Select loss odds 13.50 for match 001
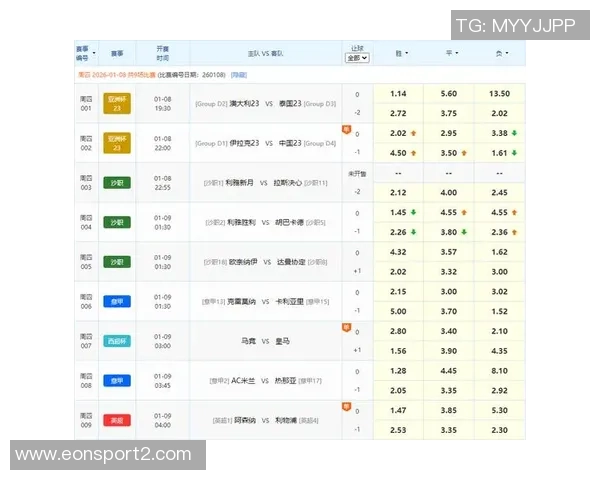 coord(499,94)
